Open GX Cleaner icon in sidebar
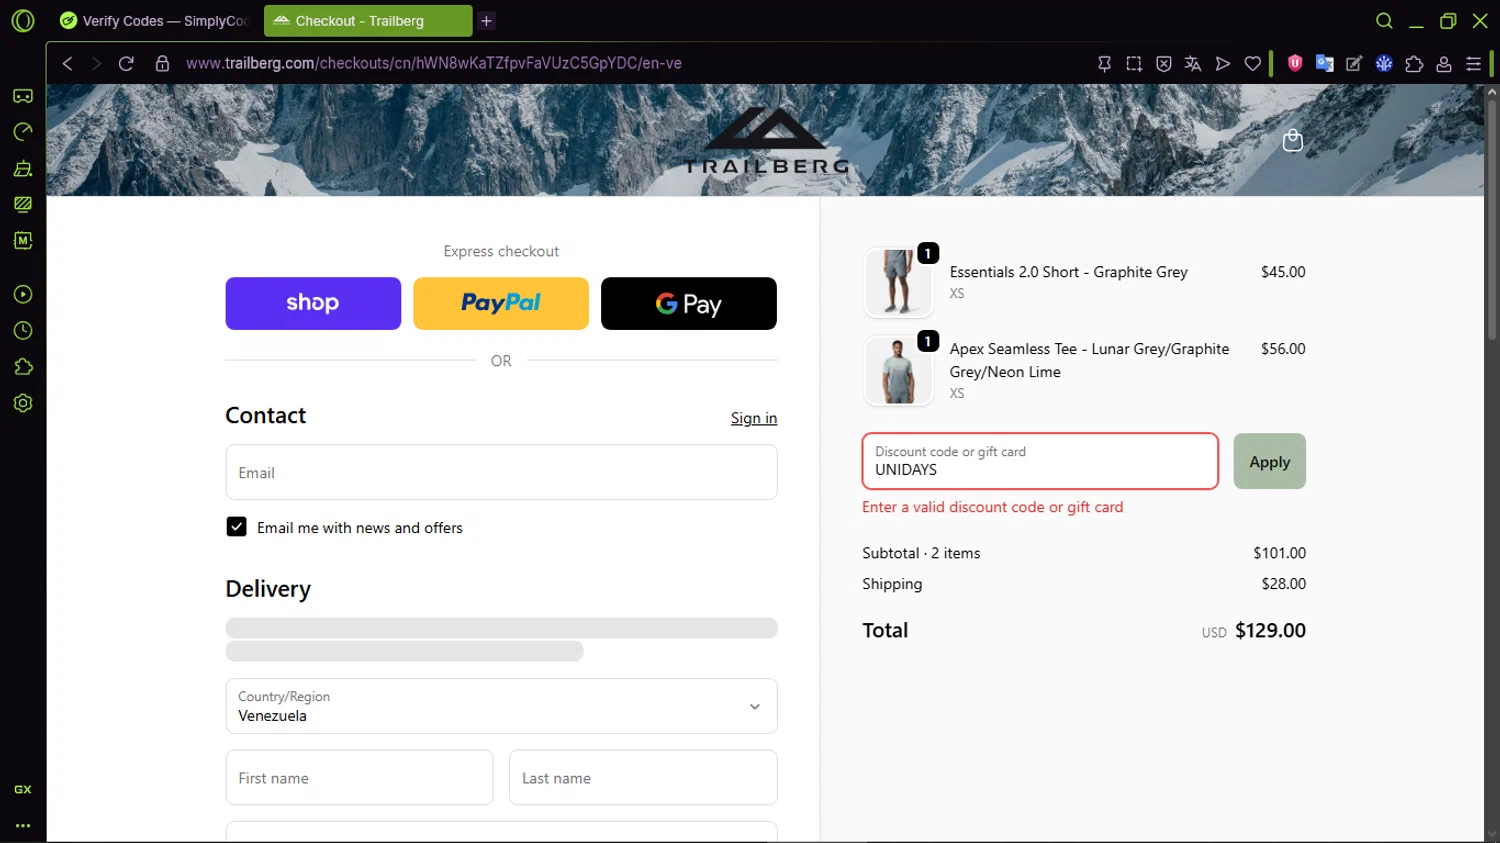 pos(22,168)
